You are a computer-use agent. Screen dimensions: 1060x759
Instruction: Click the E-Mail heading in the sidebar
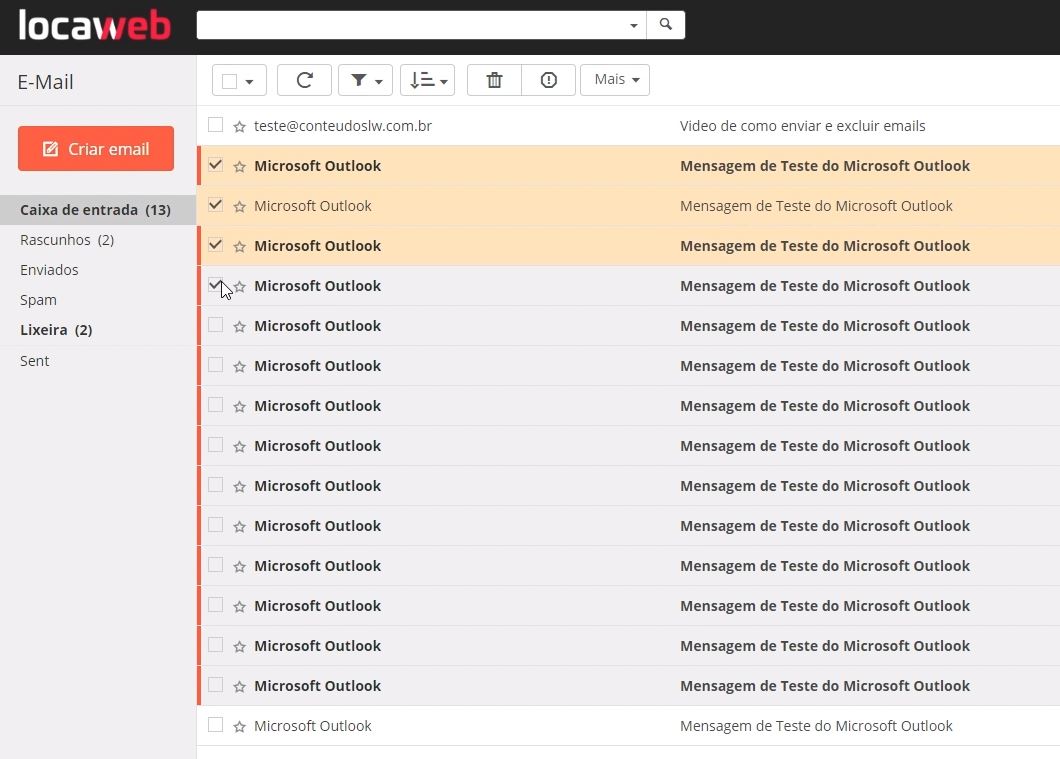tap(45, 82)
